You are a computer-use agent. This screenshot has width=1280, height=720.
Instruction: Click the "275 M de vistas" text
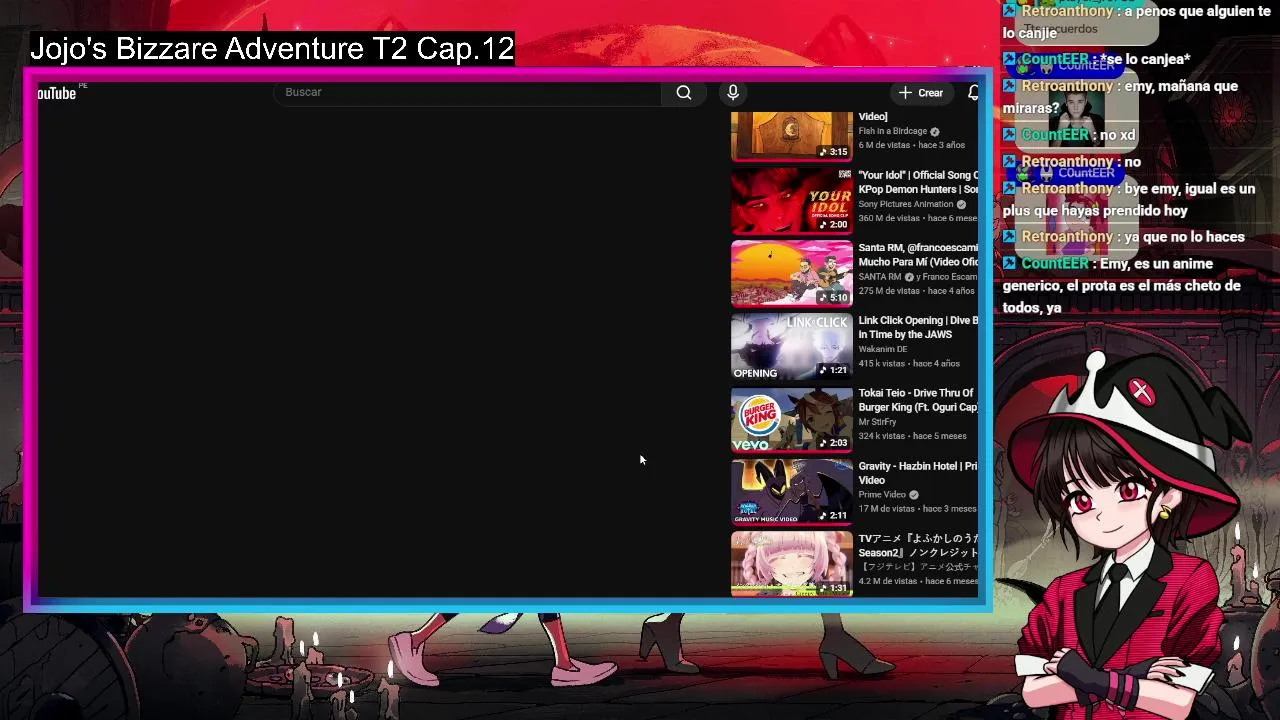(x=888, y=291)
